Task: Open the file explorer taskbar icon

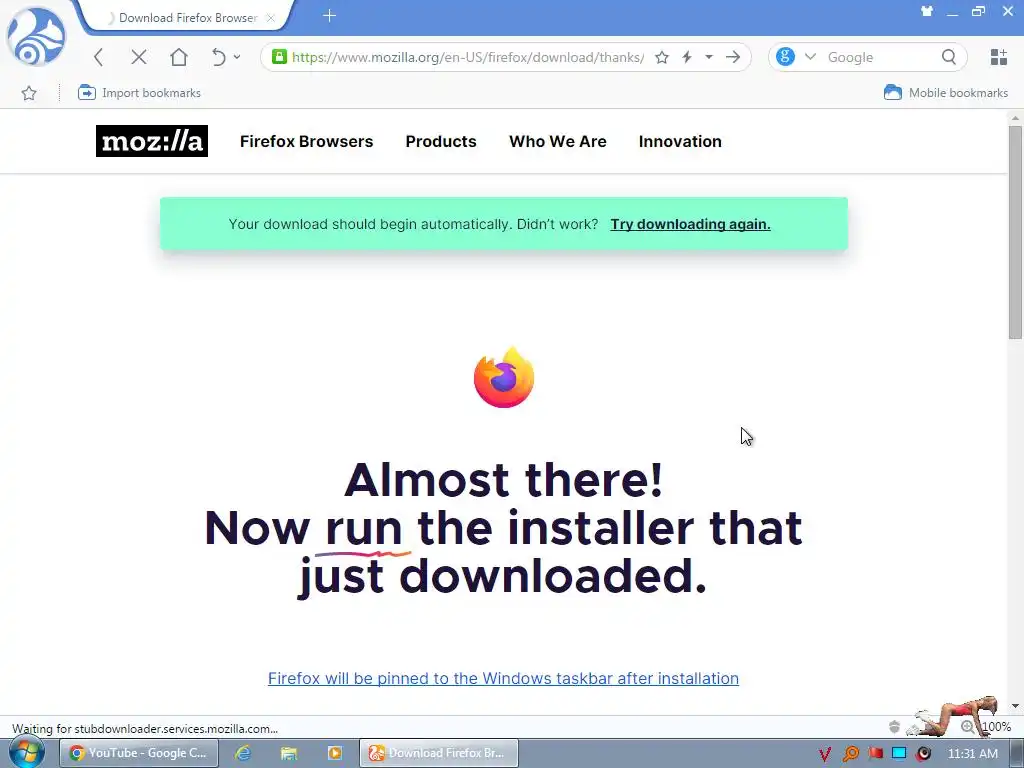Action: click(x=289, y=753)
